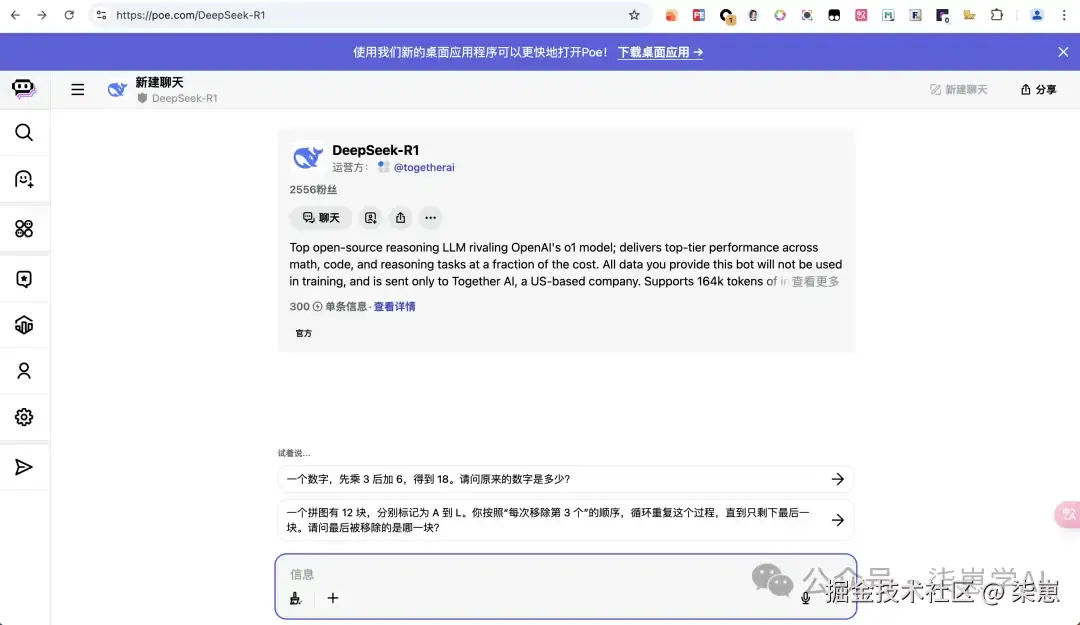Open the settings gear icon
Image resolution: width=1080 pixels, height=625 pixels.
tap(24, 417)
